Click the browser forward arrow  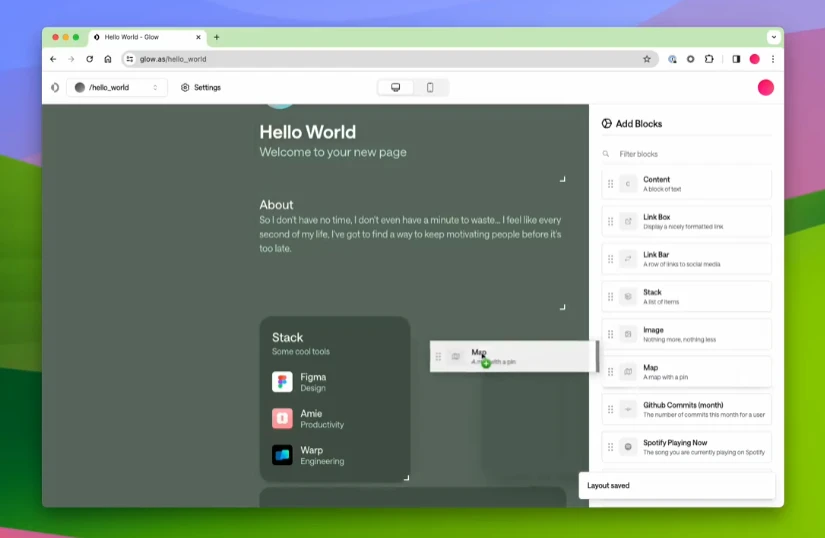(x=71, y=59)
